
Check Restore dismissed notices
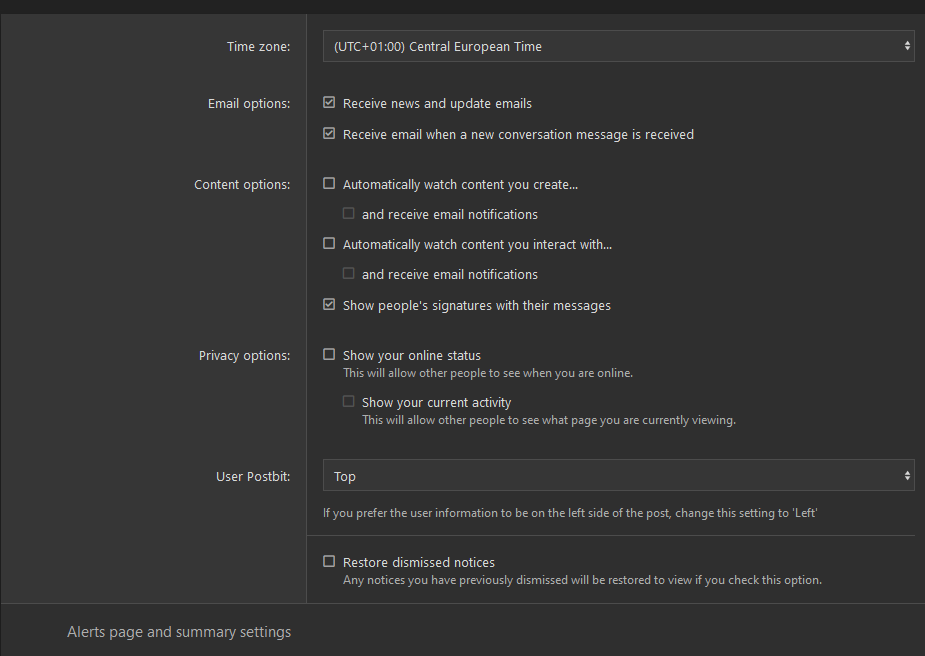pyautogui.click(x=329, y=562)
